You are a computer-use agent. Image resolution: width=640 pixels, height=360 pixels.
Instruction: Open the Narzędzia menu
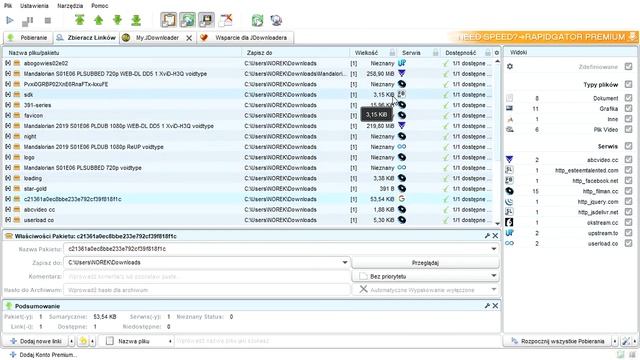tap(70, 6)
